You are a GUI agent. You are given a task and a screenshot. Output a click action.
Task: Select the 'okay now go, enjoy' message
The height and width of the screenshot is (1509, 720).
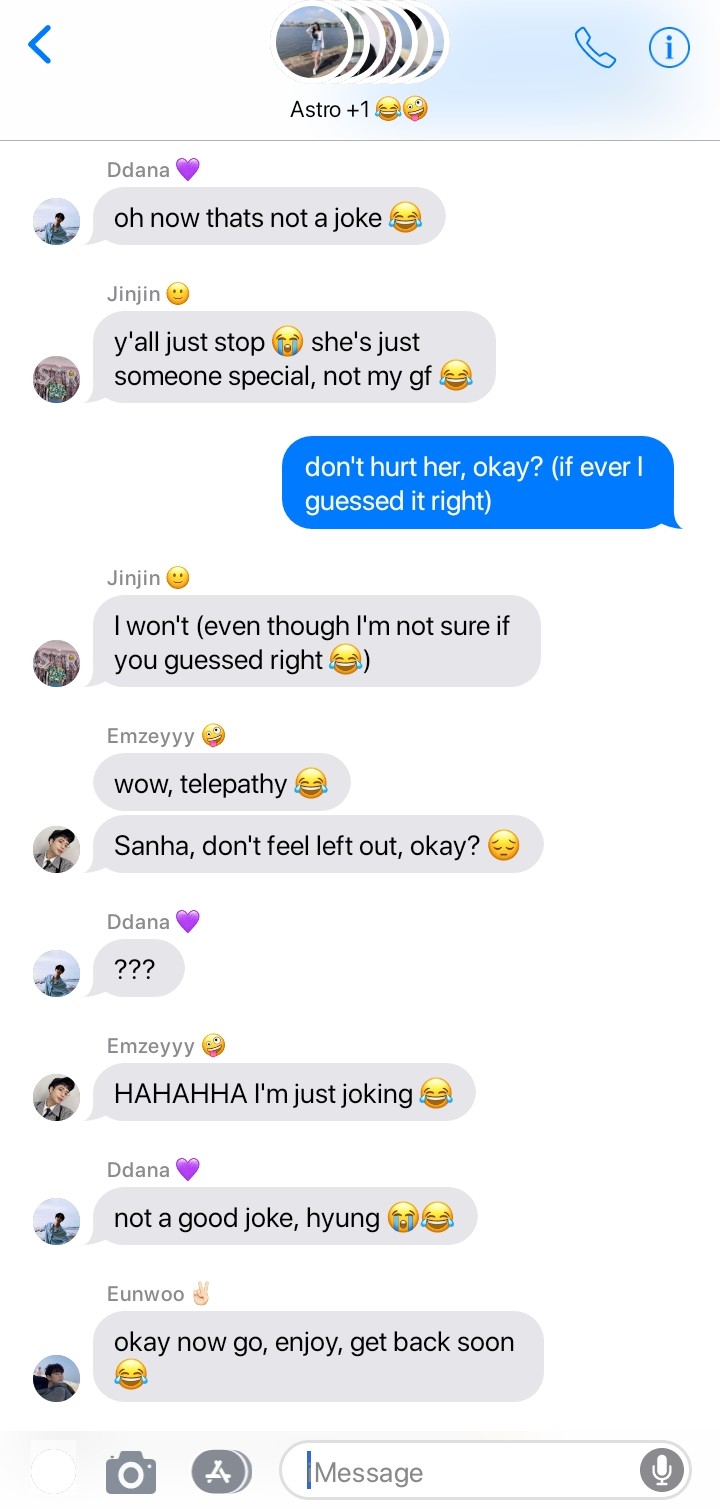(318, 1357)
